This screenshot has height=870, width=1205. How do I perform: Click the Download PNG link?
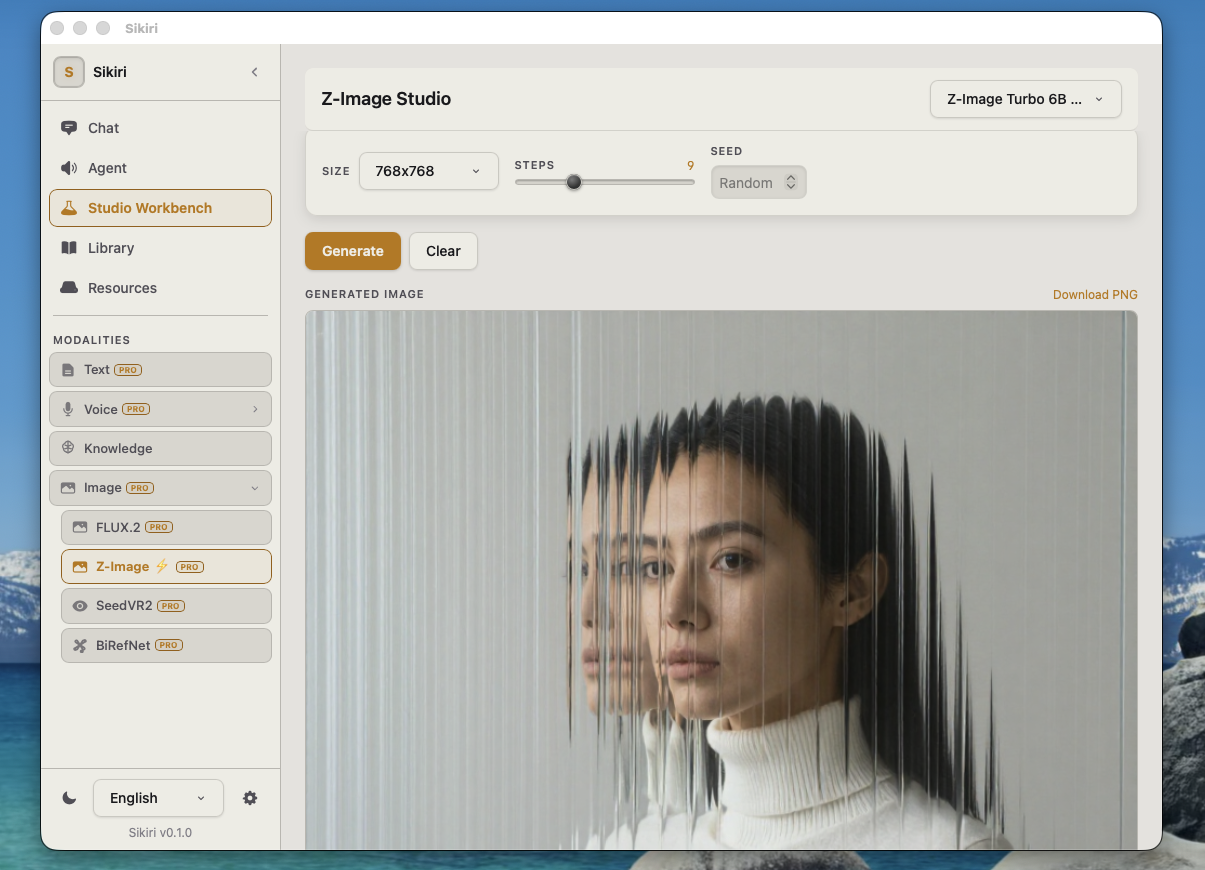(1095, 295)
